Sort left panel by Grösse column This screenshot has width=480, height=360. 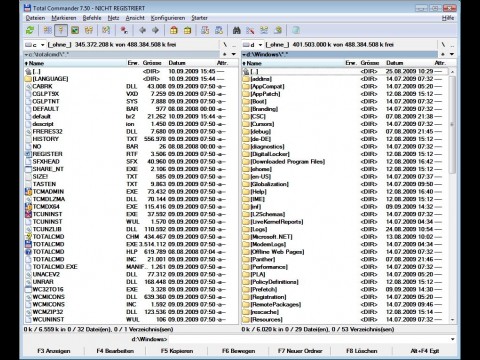point(152,63)
